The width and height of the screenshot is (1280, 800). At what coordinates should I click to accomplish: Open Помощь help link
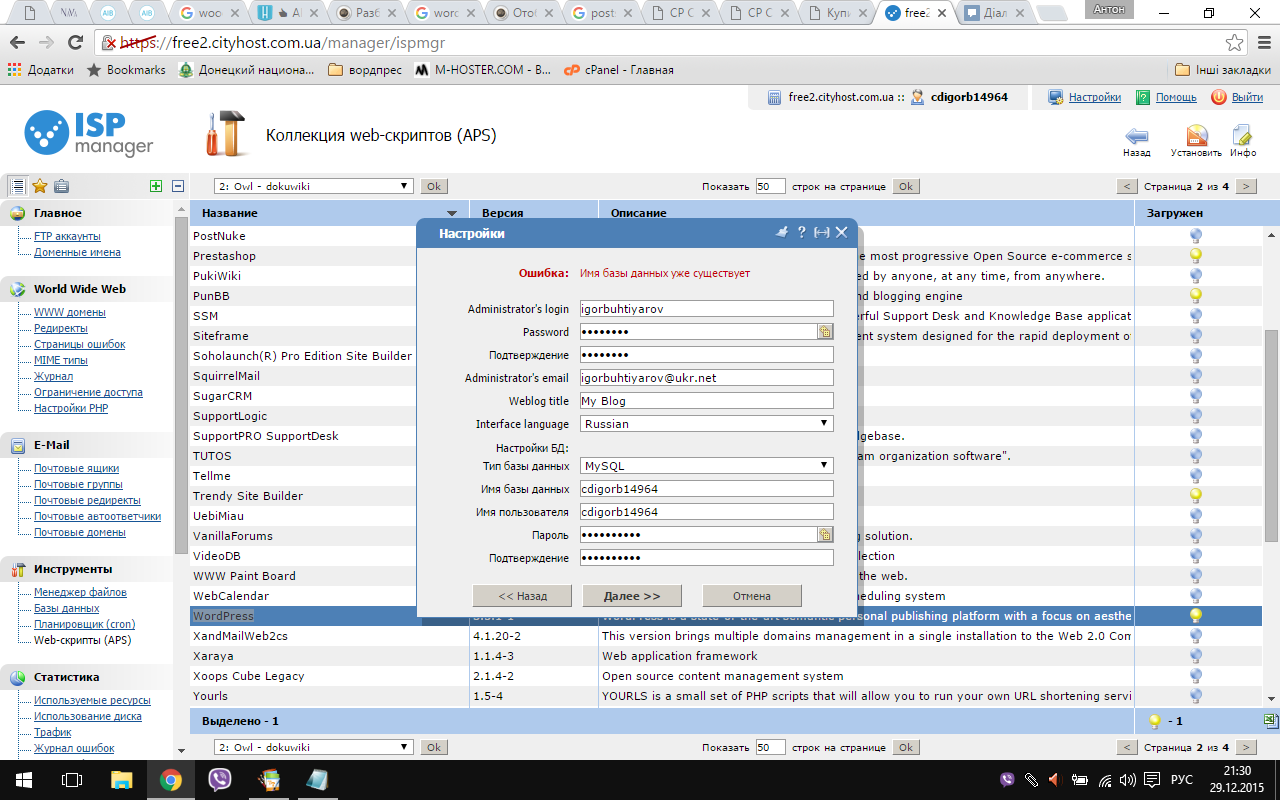point(1176,97)
